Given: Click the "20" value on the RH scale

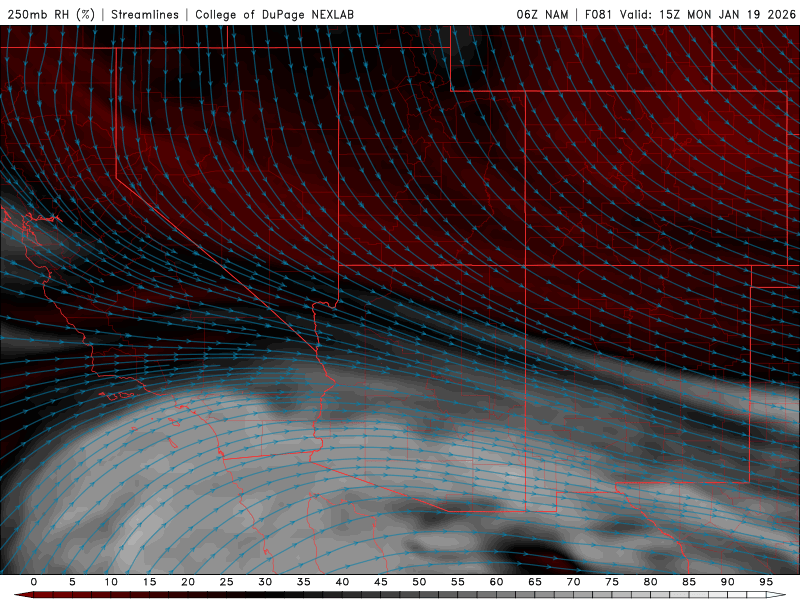Looking at the screenshot, I should (188, 582).
